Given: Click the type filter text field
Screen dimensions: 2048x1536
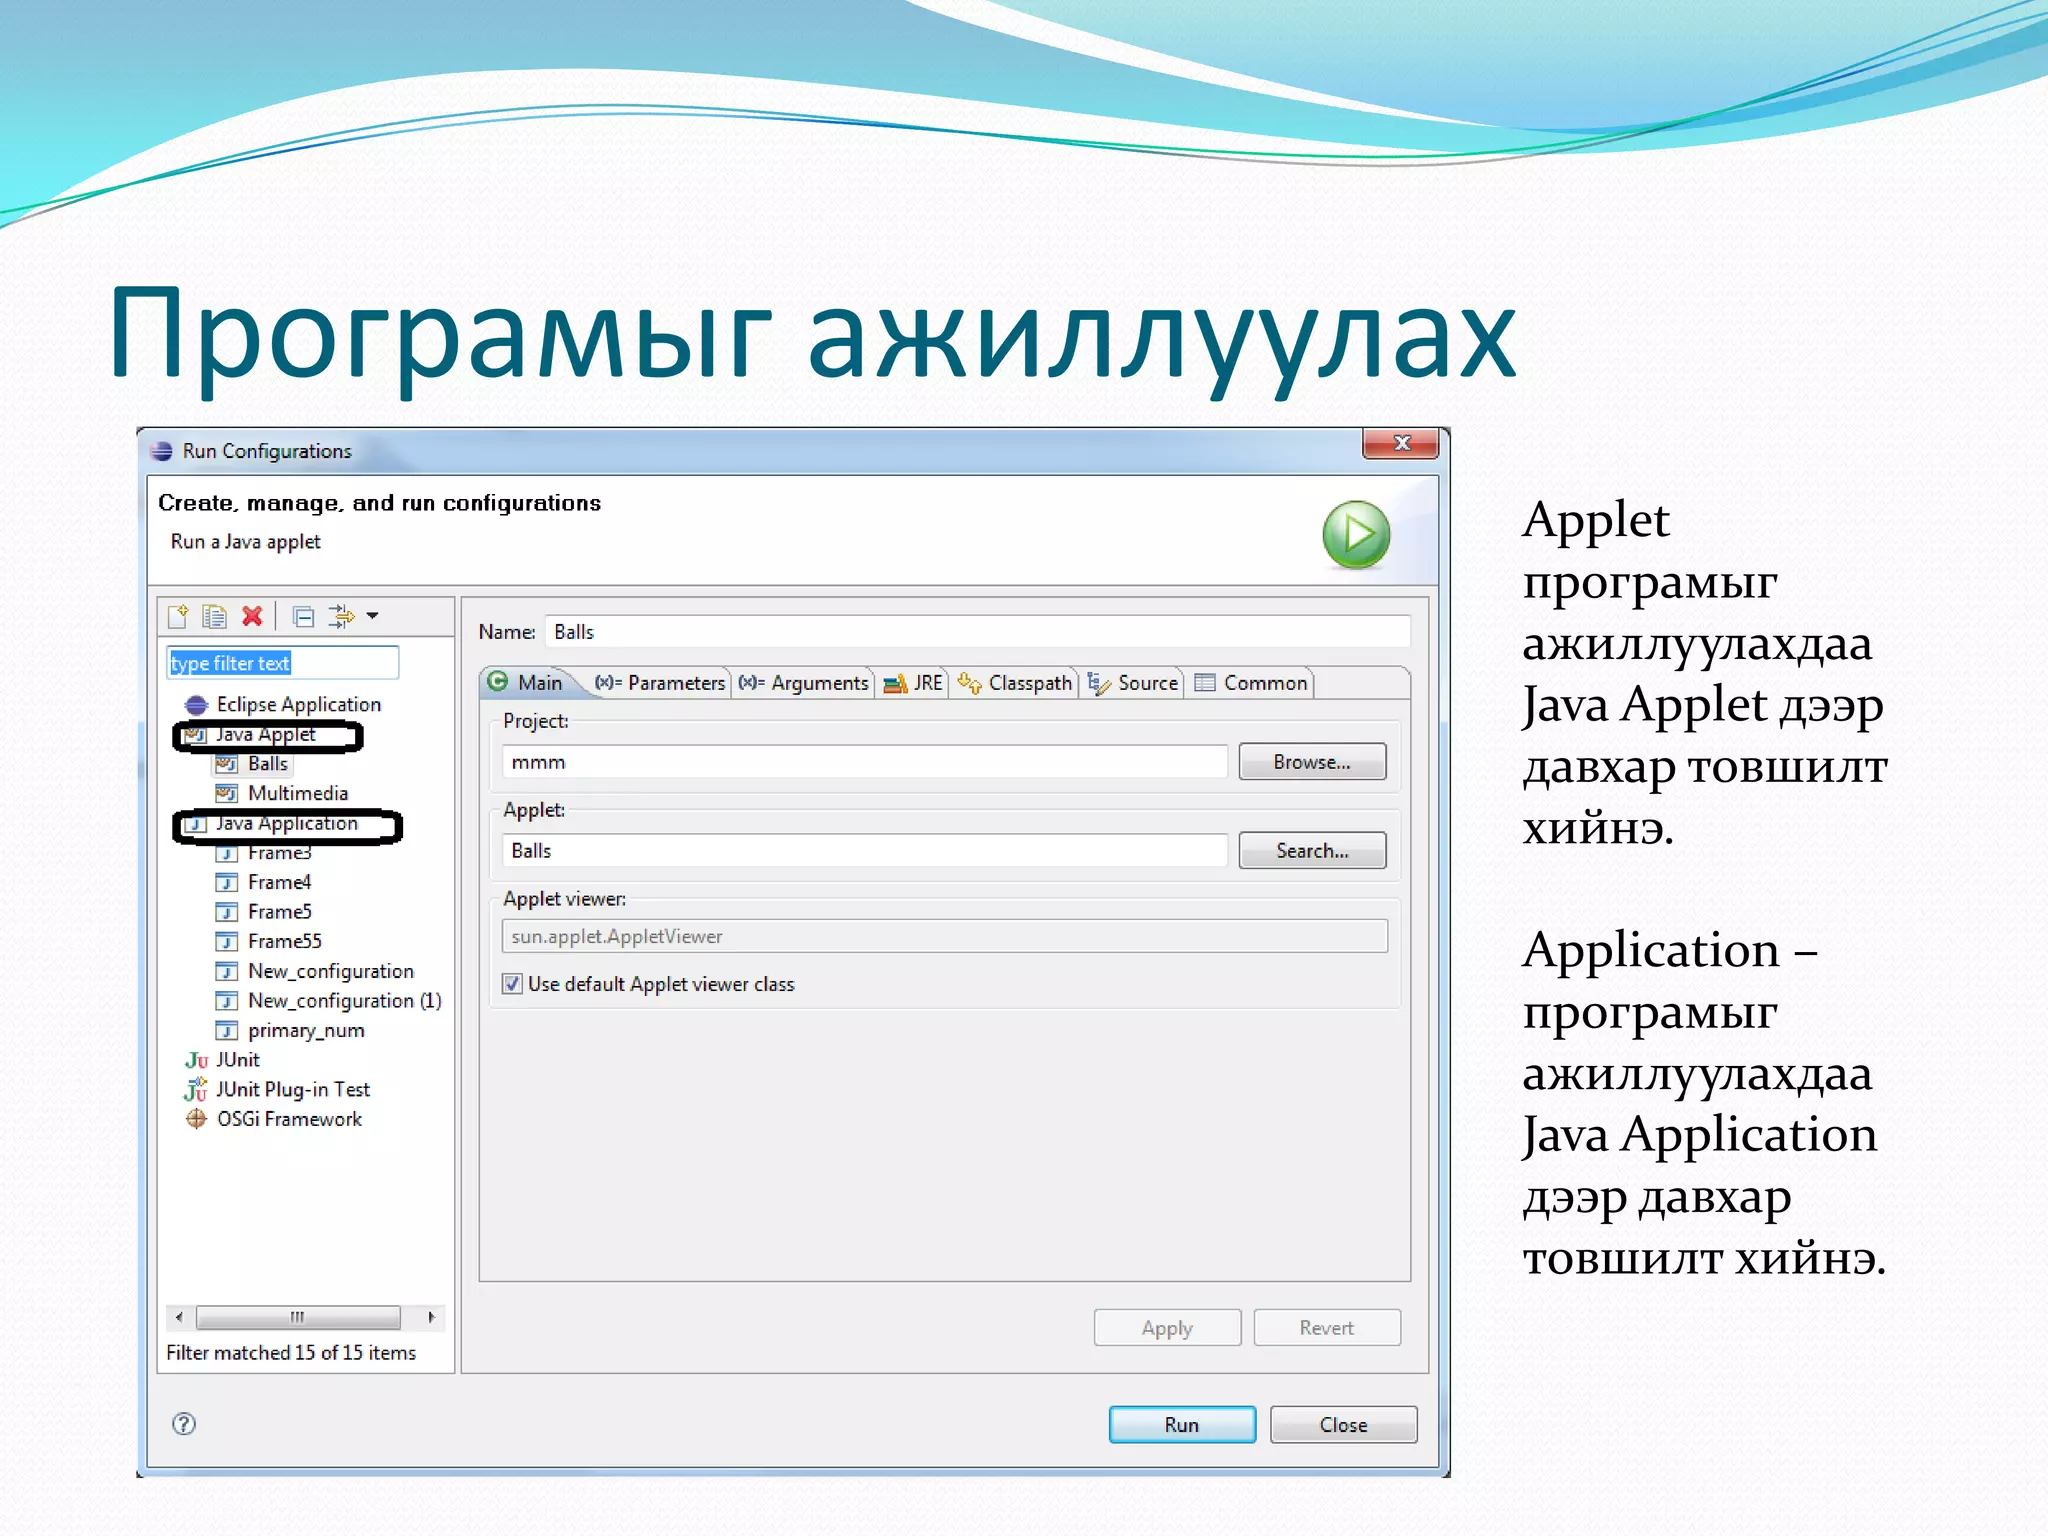Looking at the screenshot, I should tap(282, 663).
